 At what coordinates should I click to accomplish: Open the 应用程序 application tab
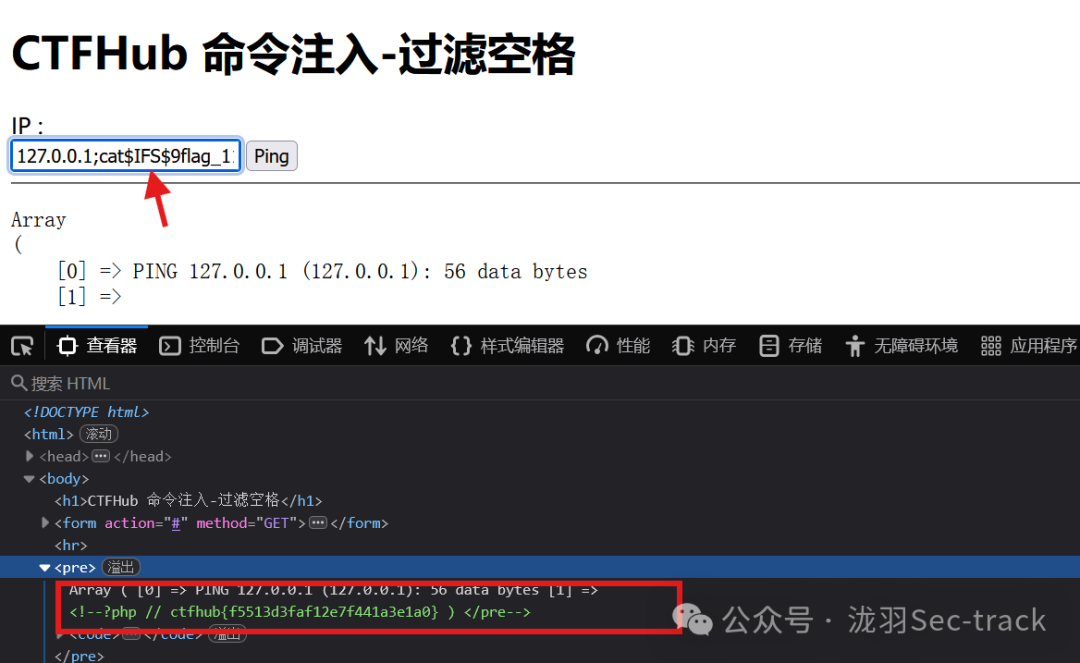[1028, 346]
